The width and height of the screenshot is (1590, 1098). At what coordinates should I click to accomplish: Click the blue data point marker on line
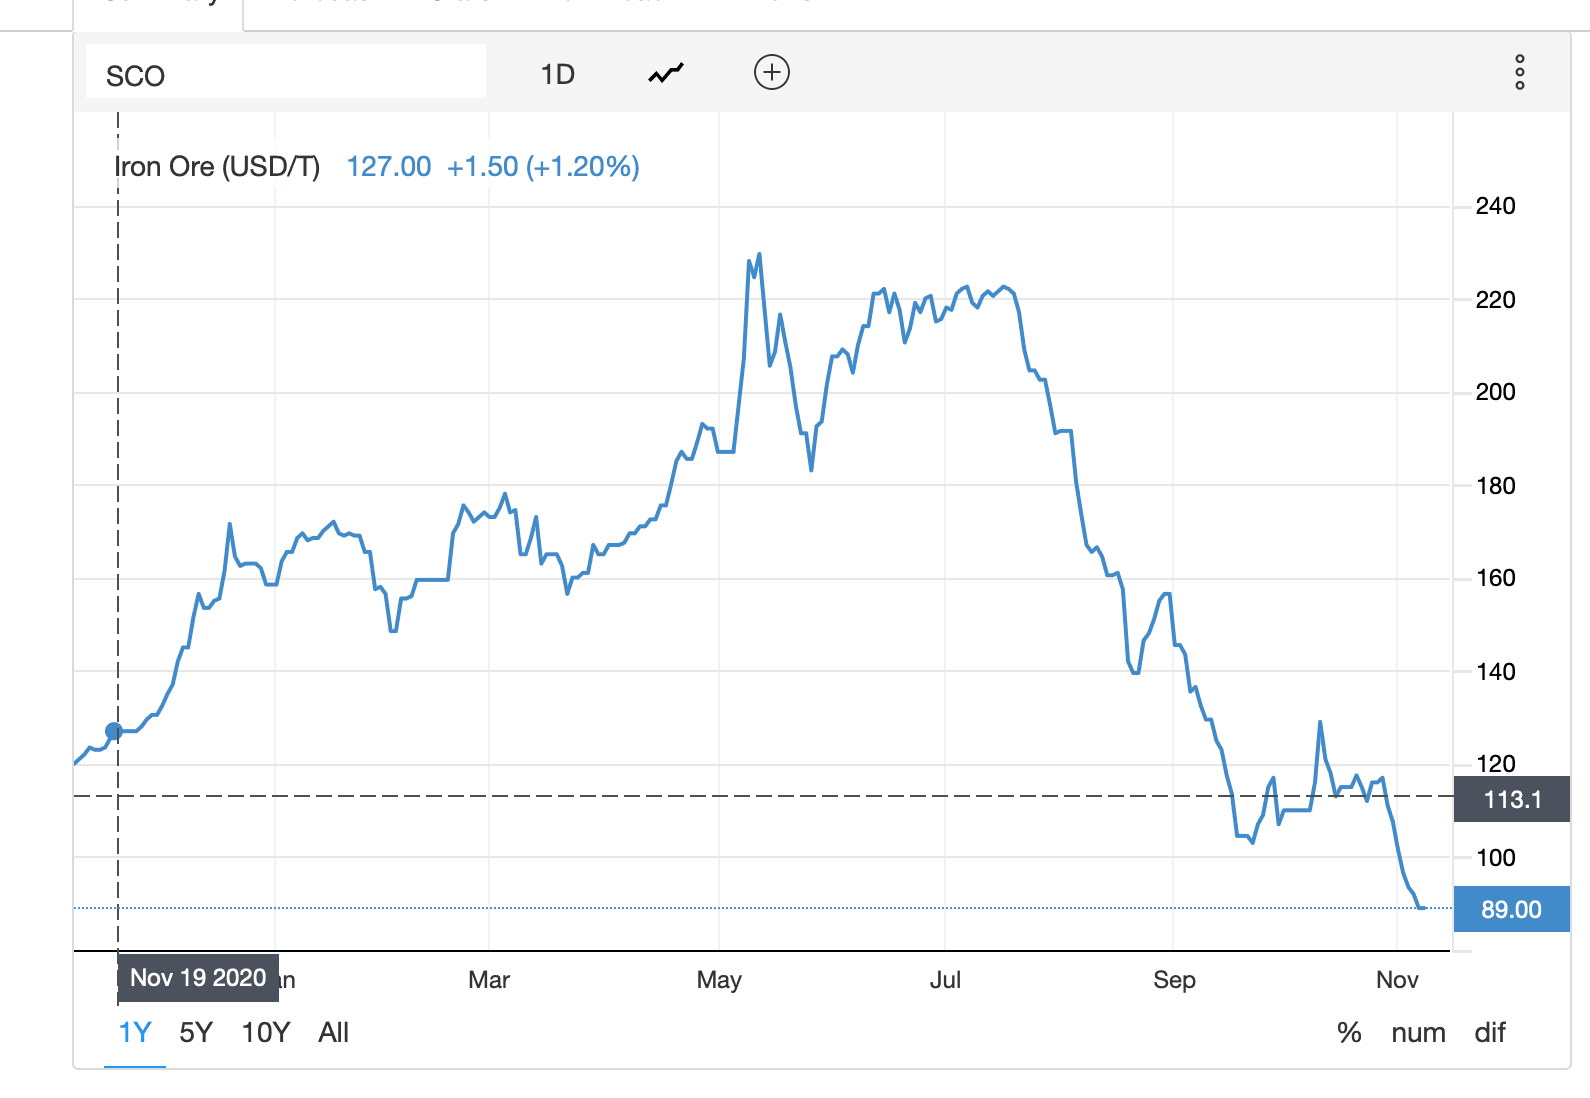[114, 731]
